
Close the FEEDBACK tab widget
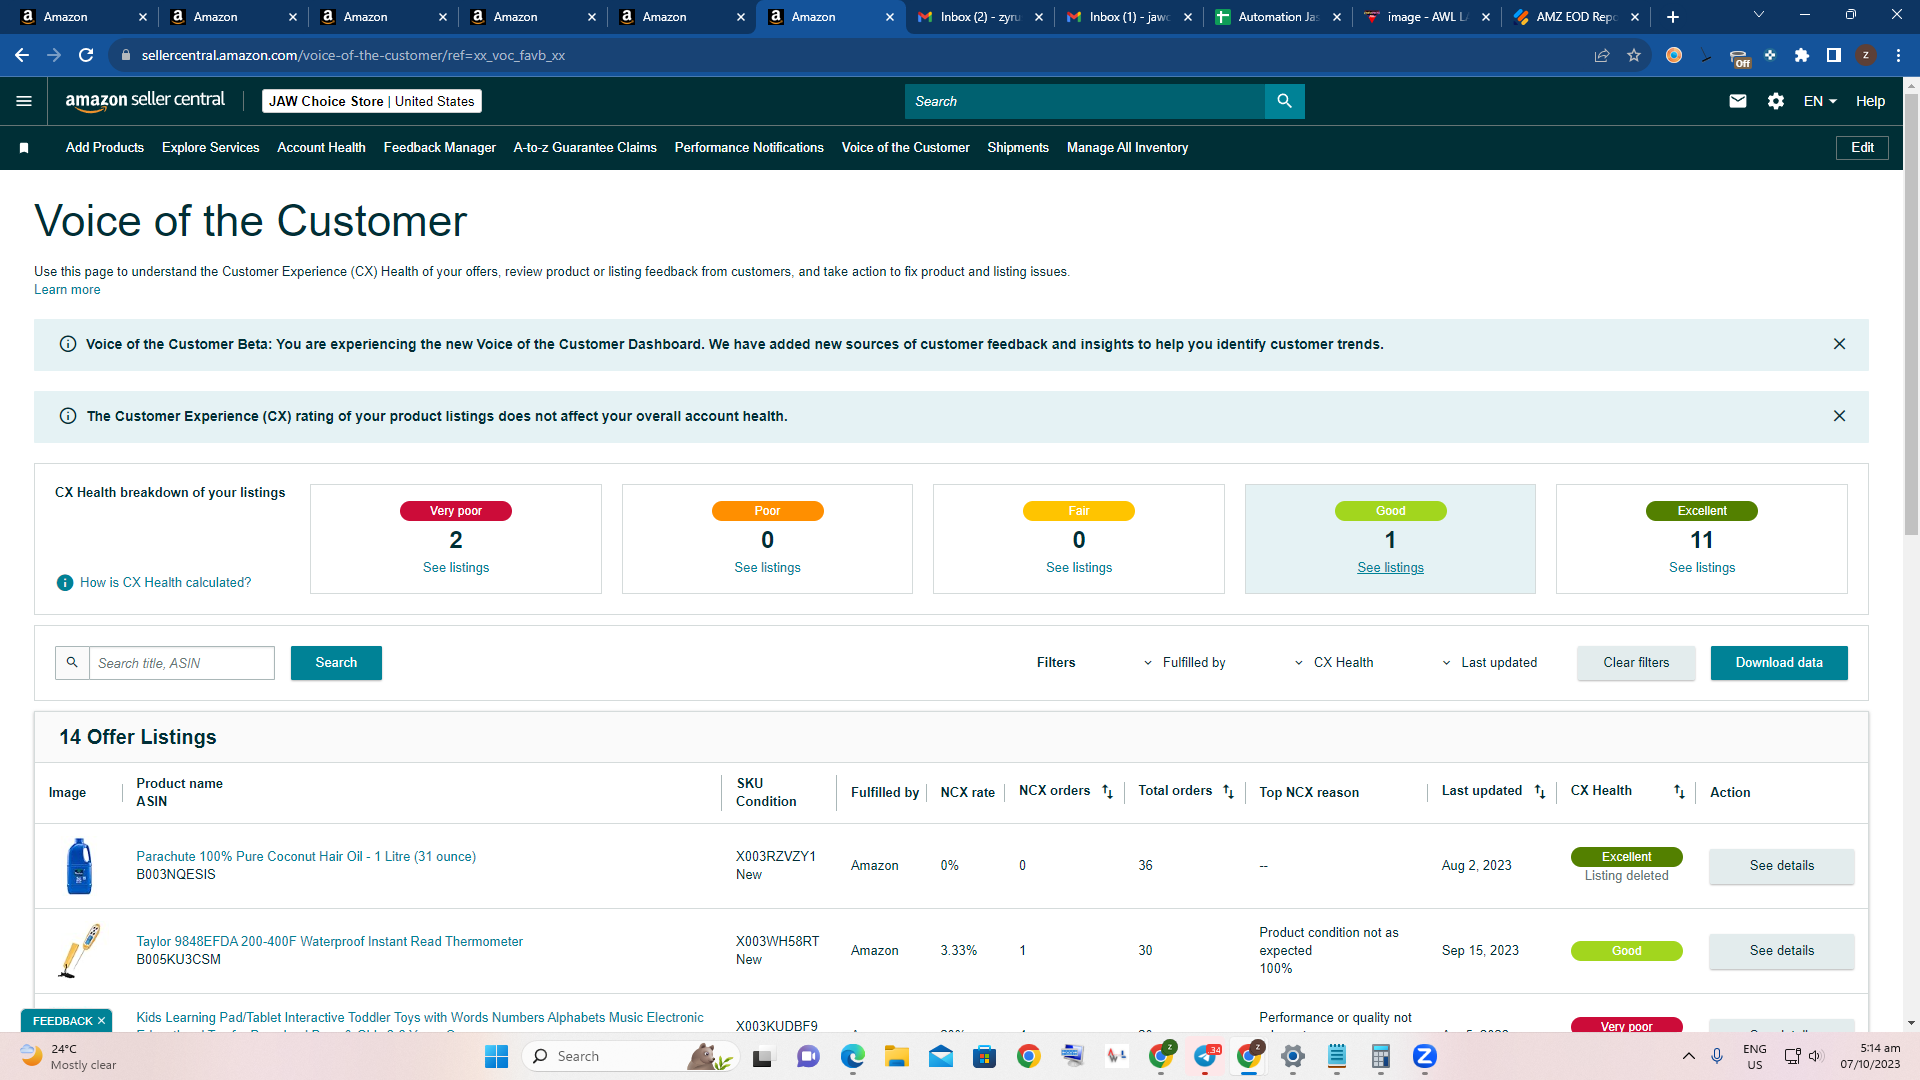[101, 1021]
